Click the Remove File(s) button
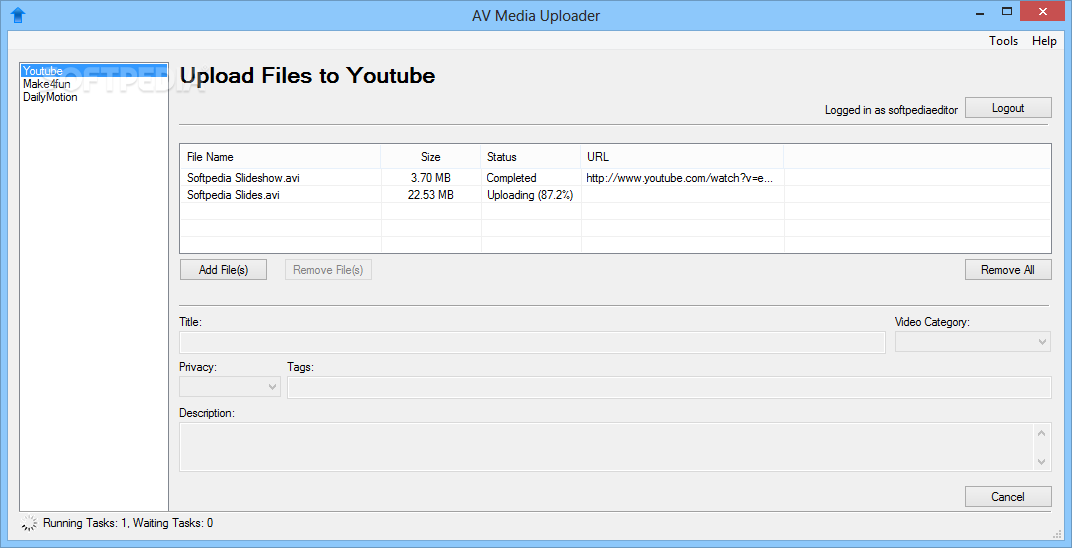The width and height of the screenshot is (1072, 548). 328,270
